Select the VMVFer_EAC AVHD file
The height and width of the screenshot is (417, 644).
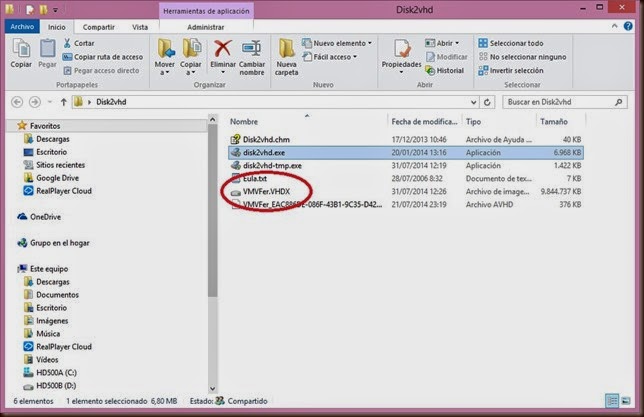406,204
